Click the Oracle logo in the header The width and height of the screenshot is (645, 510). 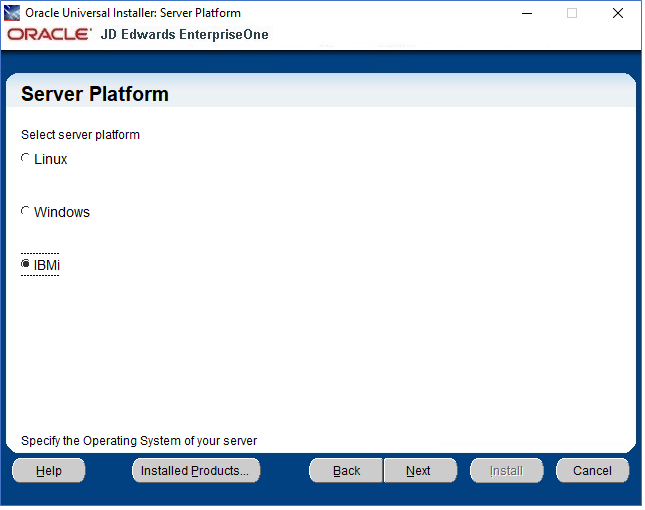49,35
